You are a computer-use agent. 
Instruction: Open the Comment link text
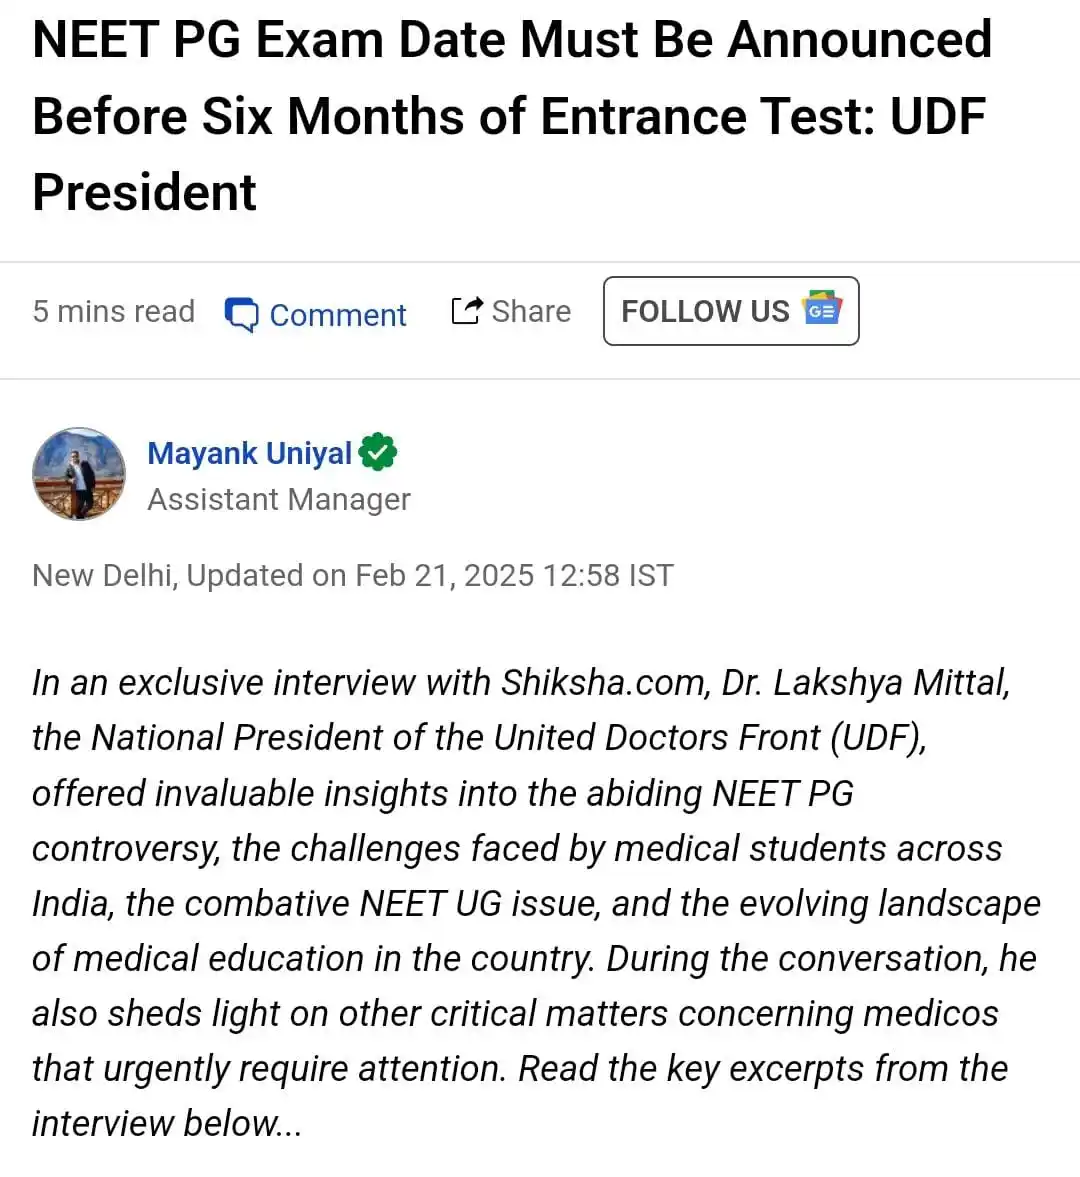tap(338, 315)
